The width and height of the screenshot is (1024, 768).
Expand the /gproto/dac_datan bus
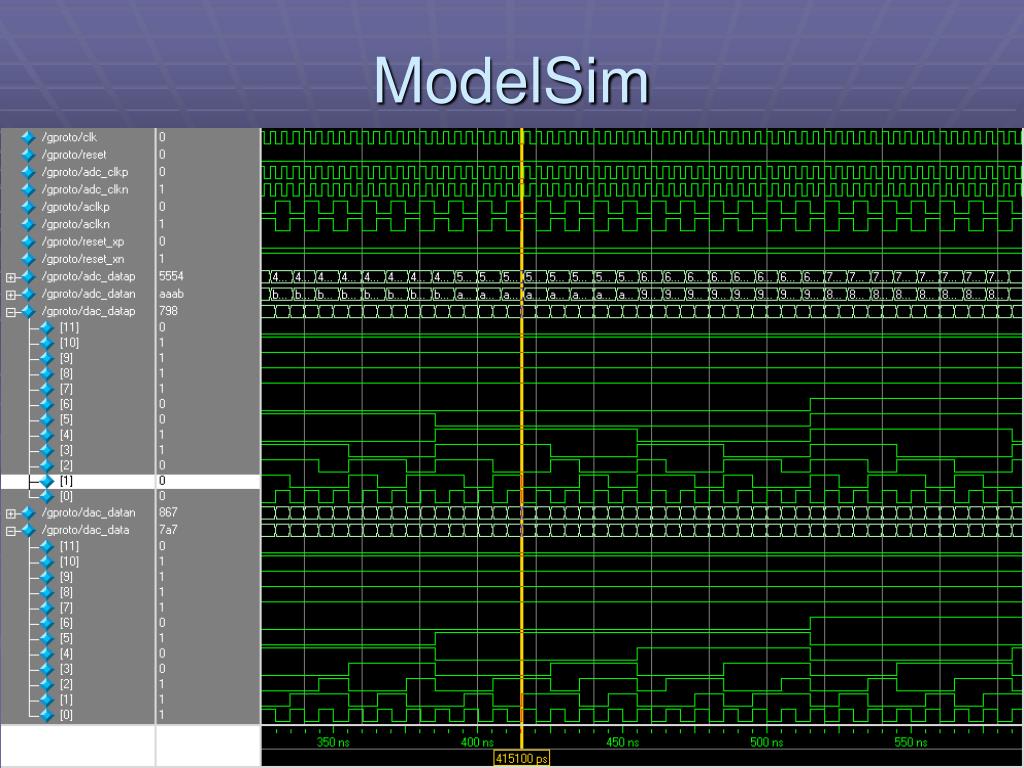(x=10, y=513)
